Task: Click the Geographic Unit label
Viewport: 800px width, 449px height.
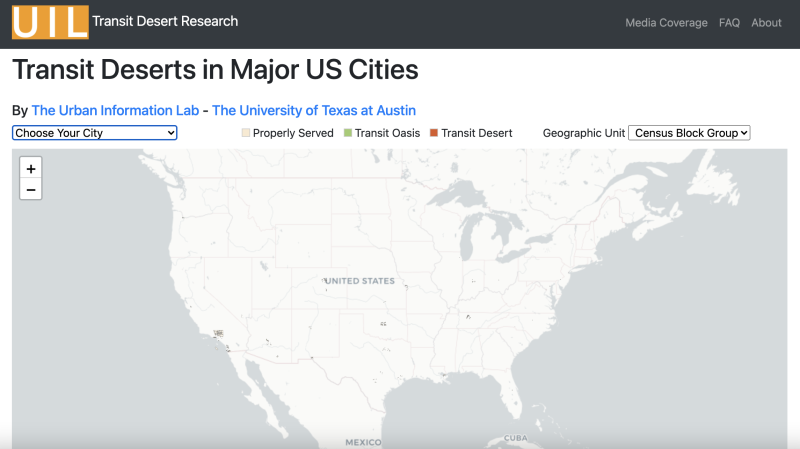Action: tap(584, 133)
